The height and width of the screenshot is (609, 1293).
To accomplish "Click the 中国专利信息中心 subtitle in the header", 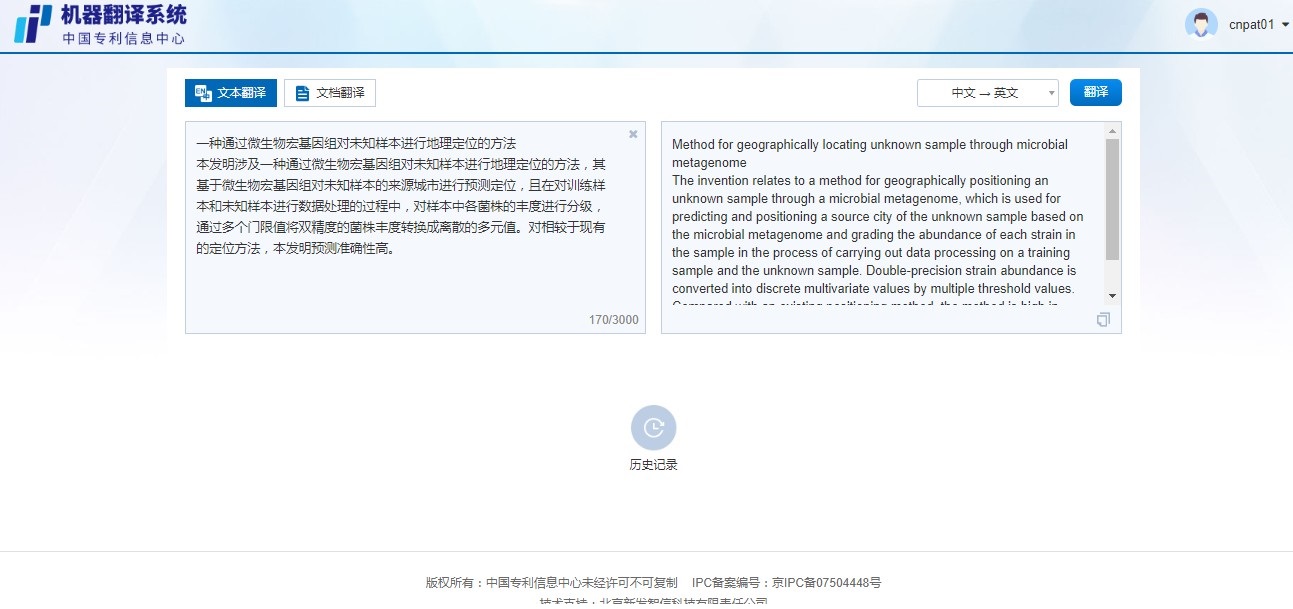I will pyautogui.click(x=123, y=39).
